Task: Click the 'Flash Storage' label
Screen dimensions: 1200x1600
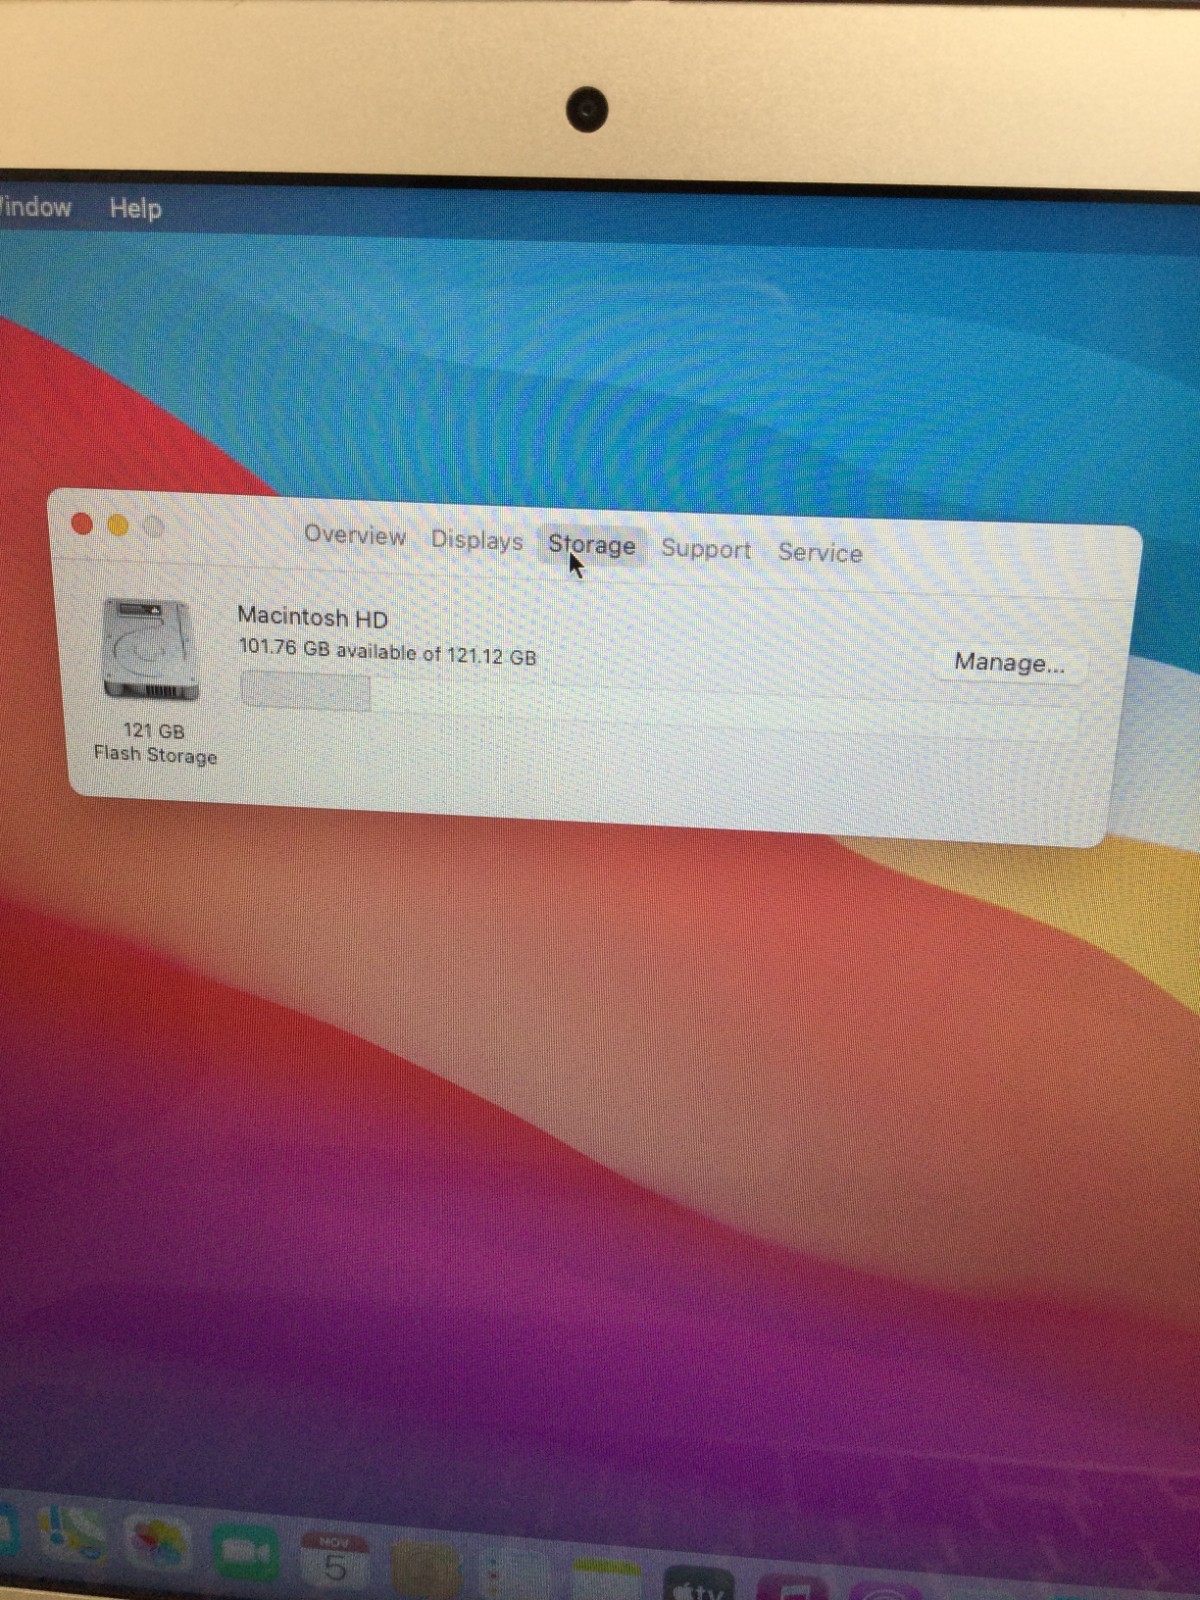Action: (x=155, y=755)
